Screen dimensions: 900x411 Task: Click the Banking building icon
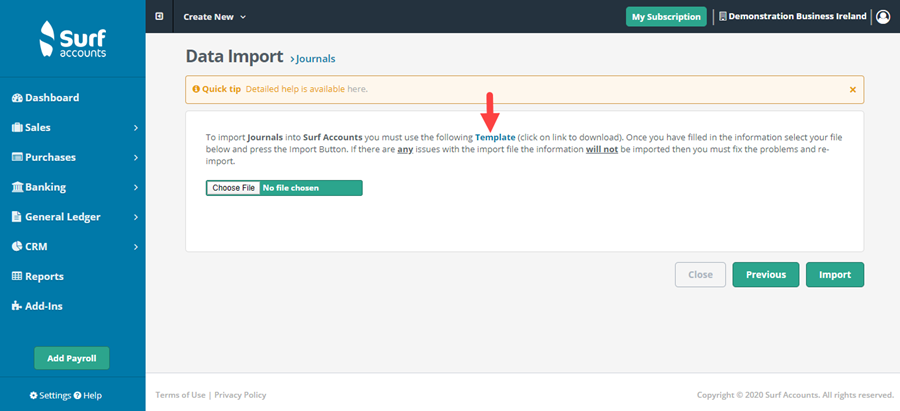tap(17, 187)
